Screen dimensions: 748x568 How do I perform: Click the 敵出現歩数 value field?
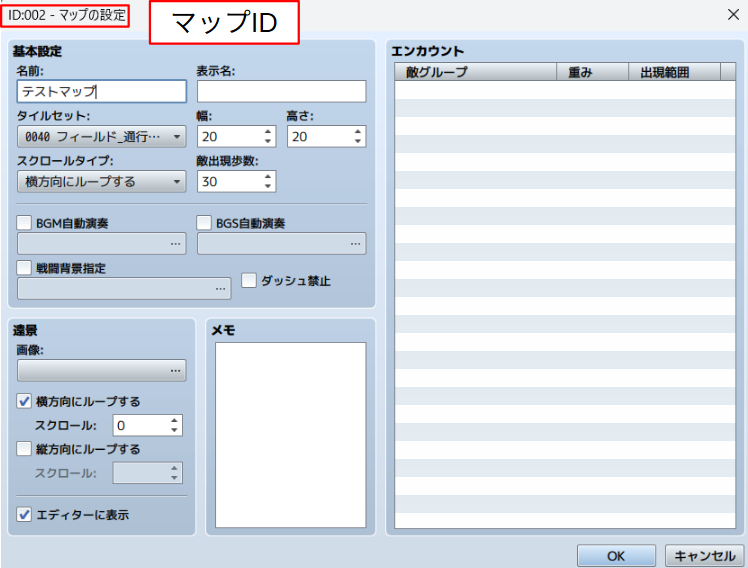click(x=229, y=182)
